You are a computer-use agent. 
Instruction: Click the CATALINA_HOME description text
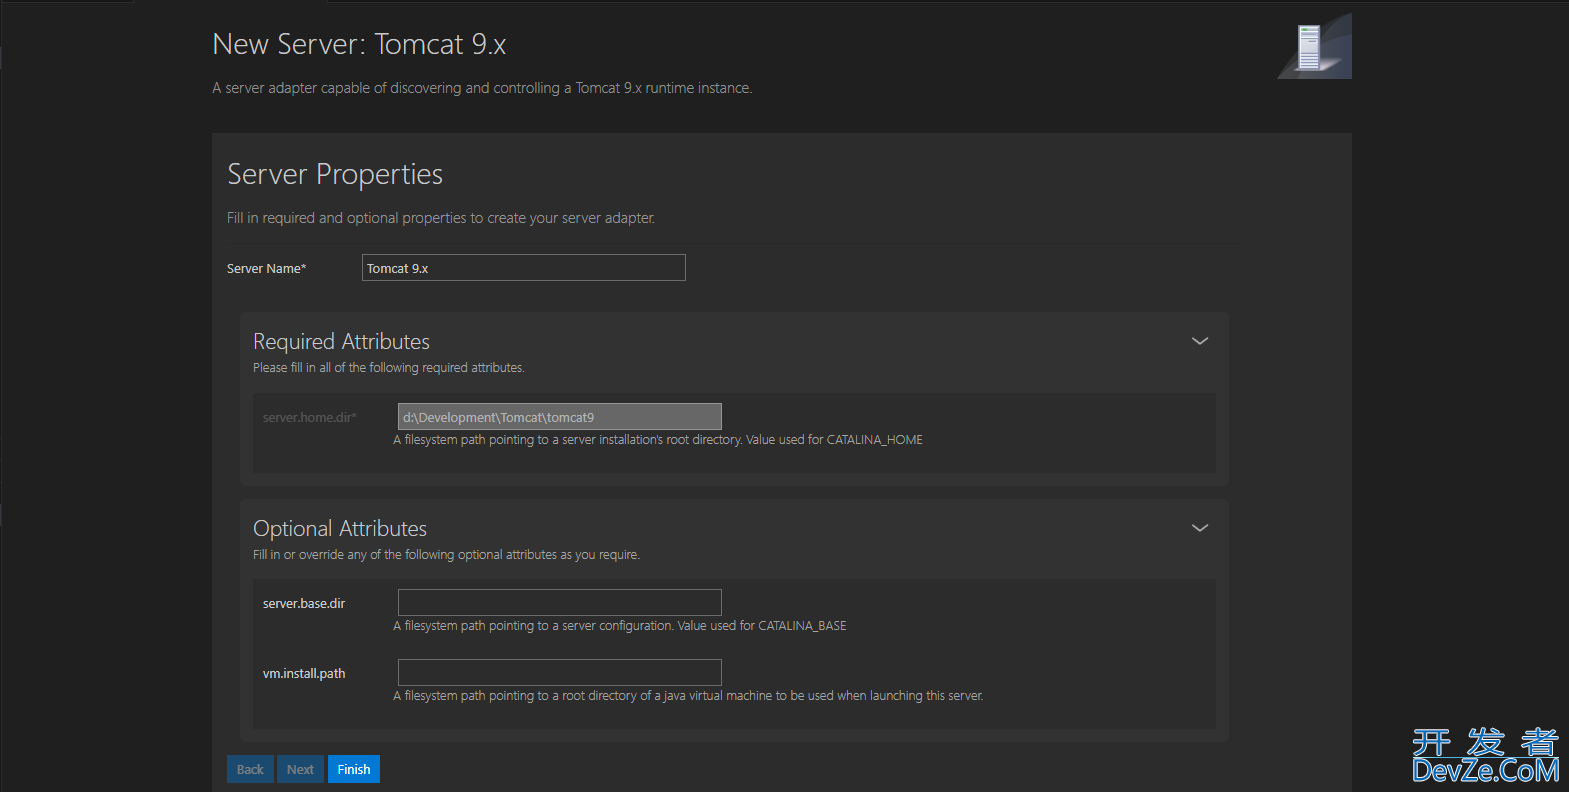coord(658,439)
